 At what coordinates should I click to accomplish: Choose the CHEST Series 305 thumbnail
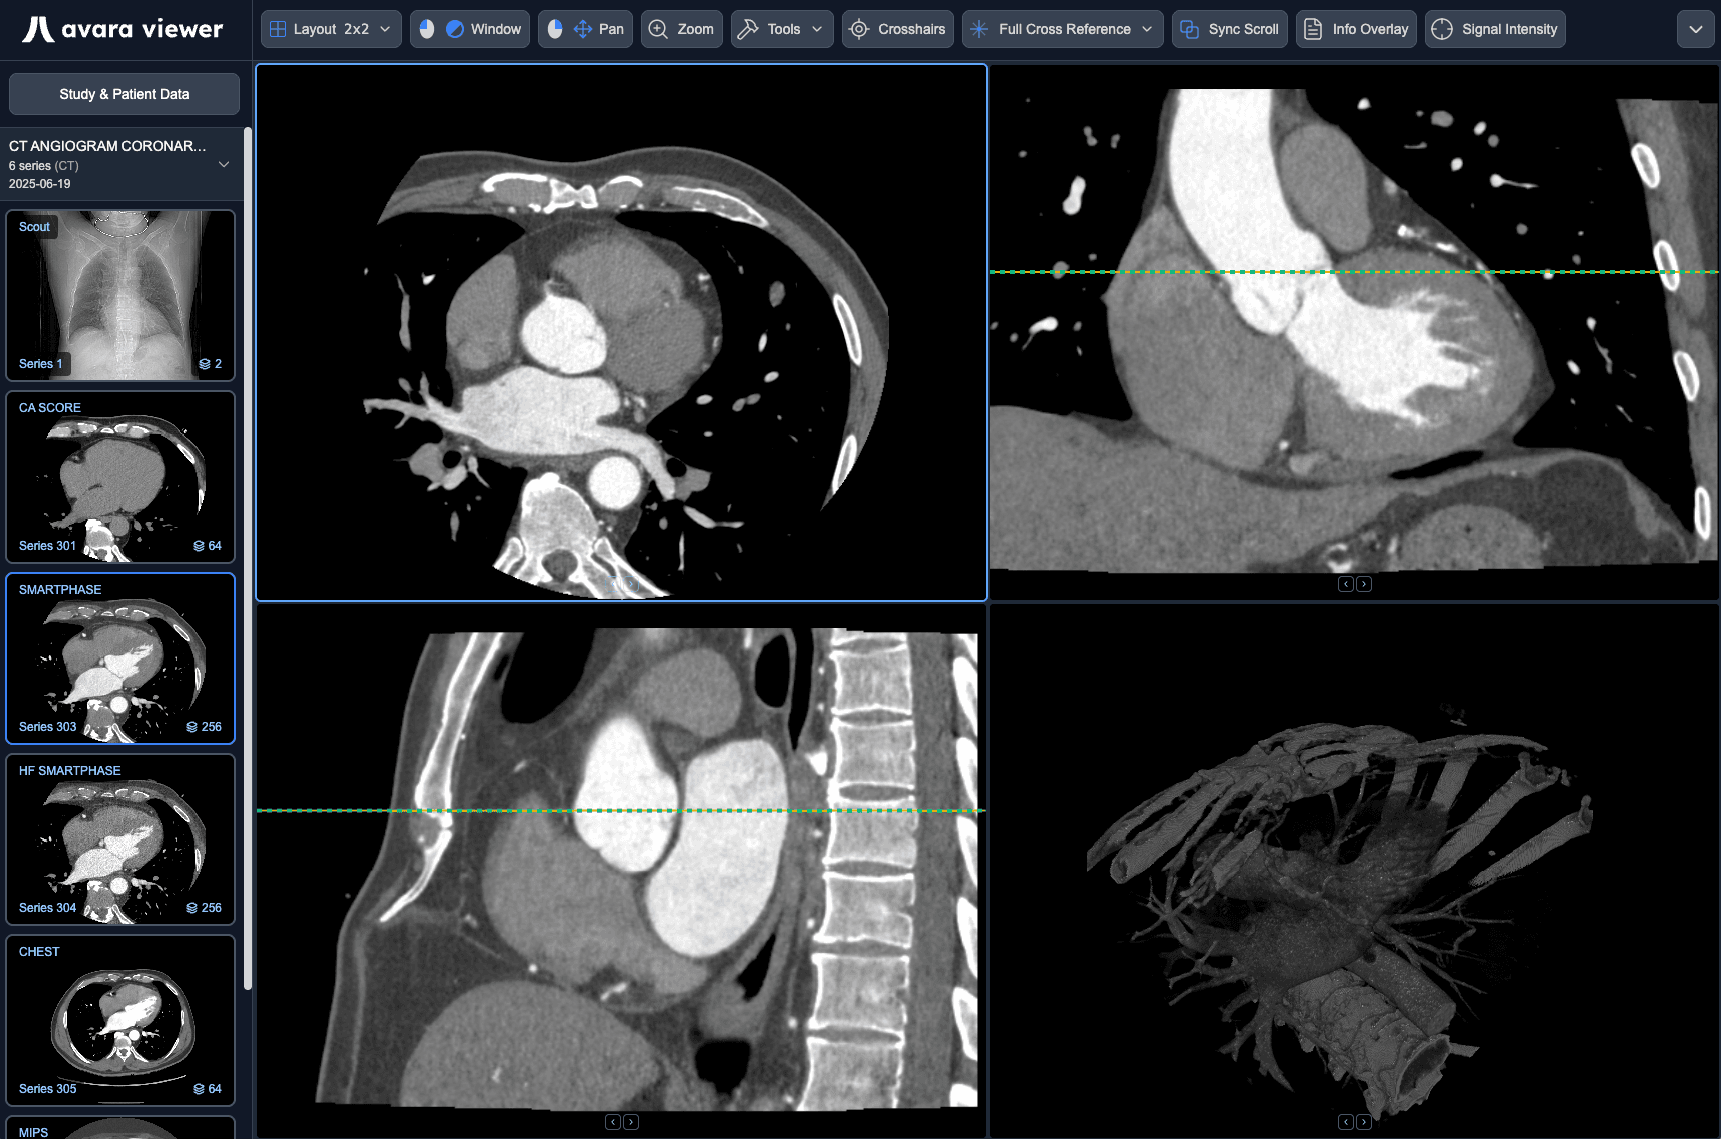click(x=121, y=1020)
